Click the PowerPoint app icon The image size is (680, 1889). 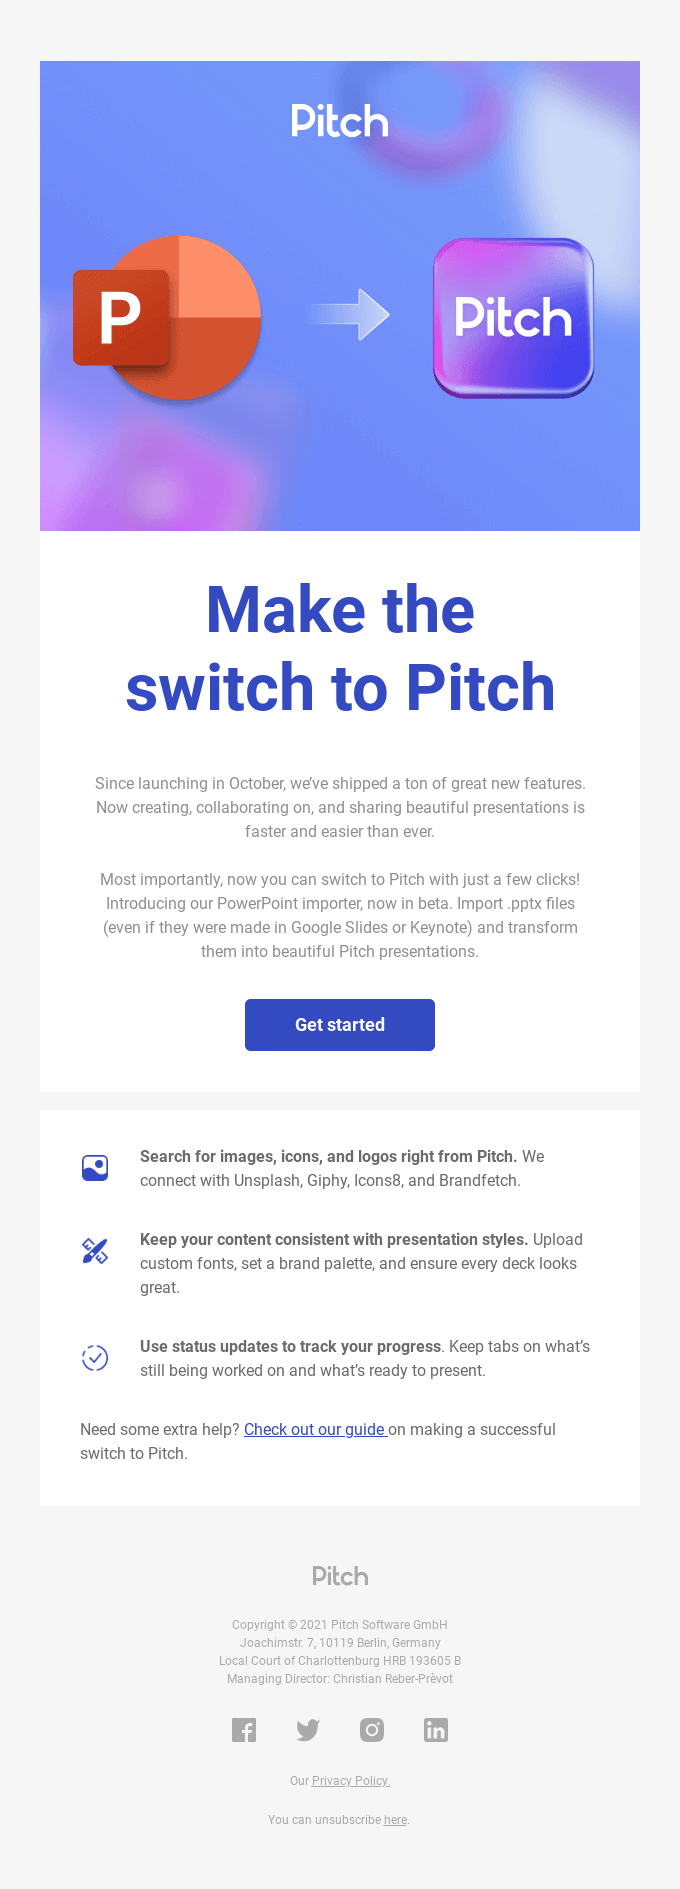coord(168,318)
